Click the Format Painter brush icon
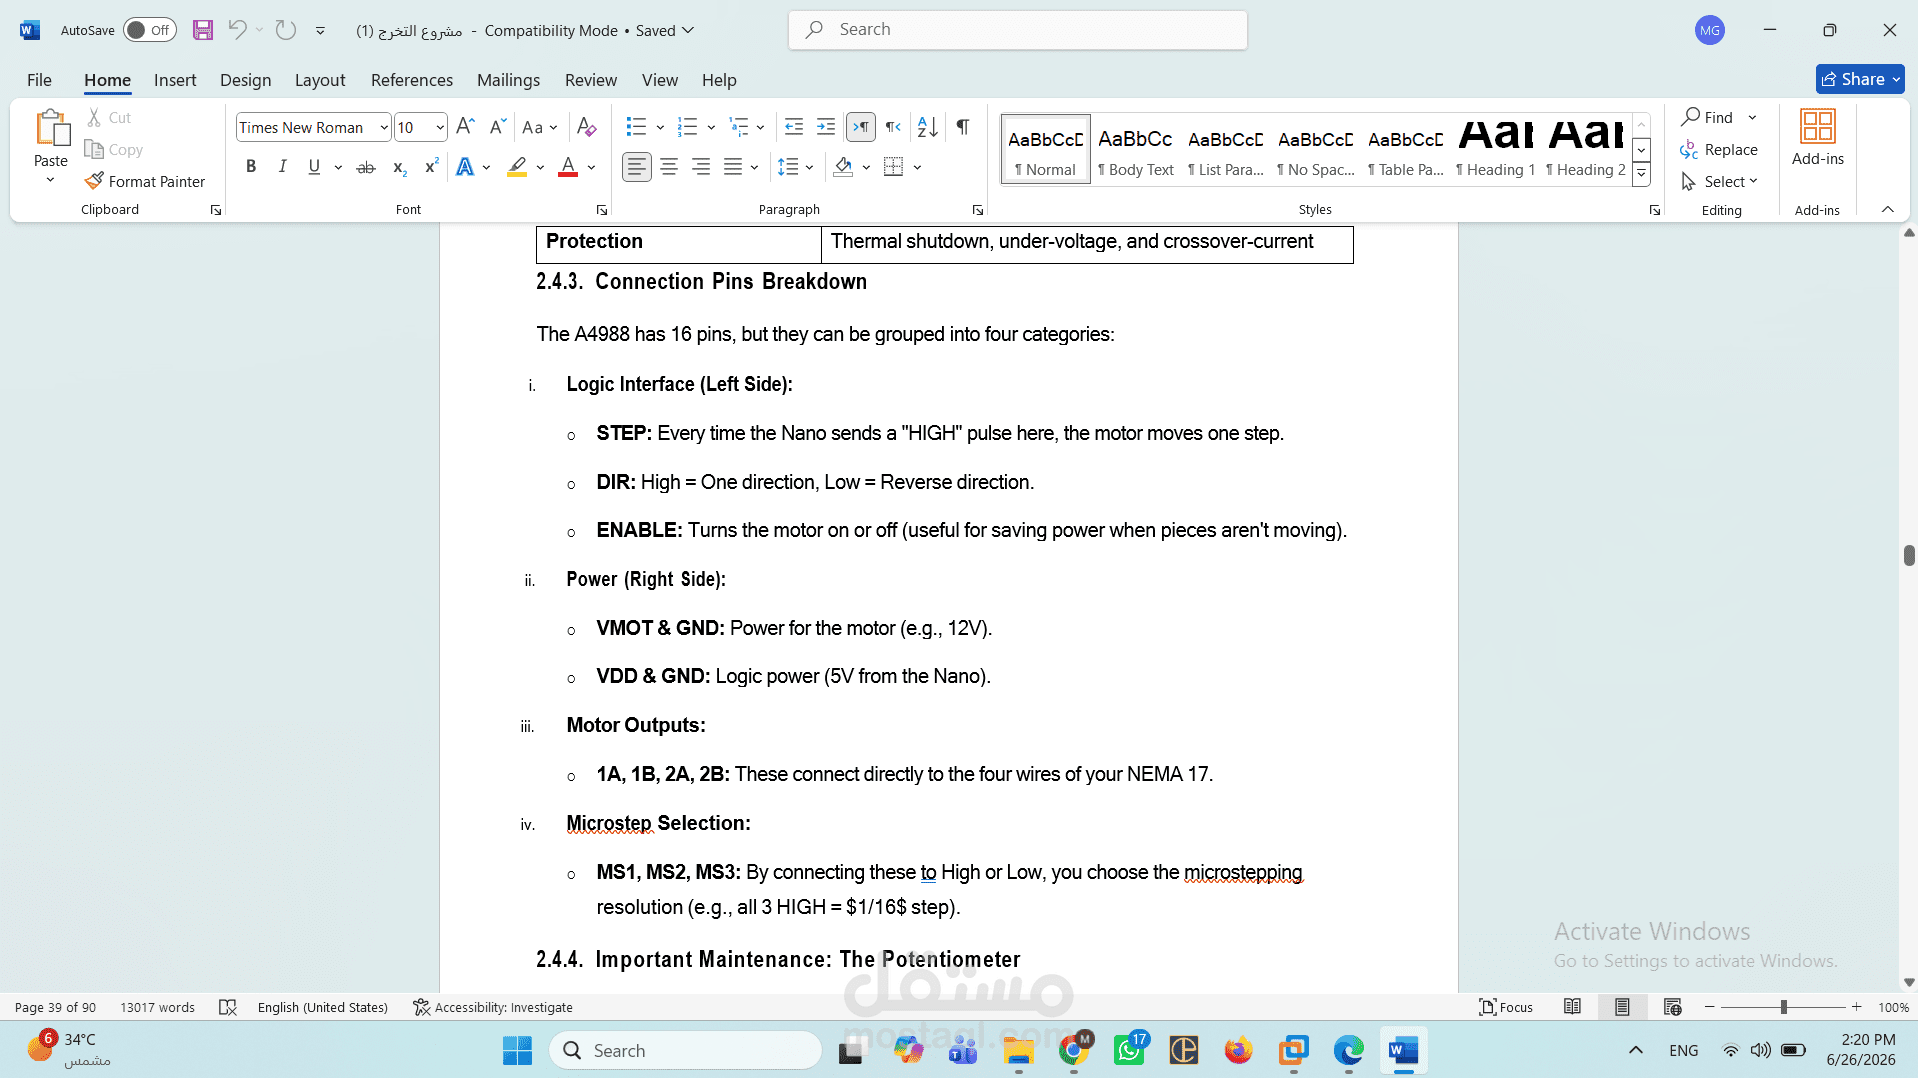The image size is (1918, 1078). coord(95,181)
